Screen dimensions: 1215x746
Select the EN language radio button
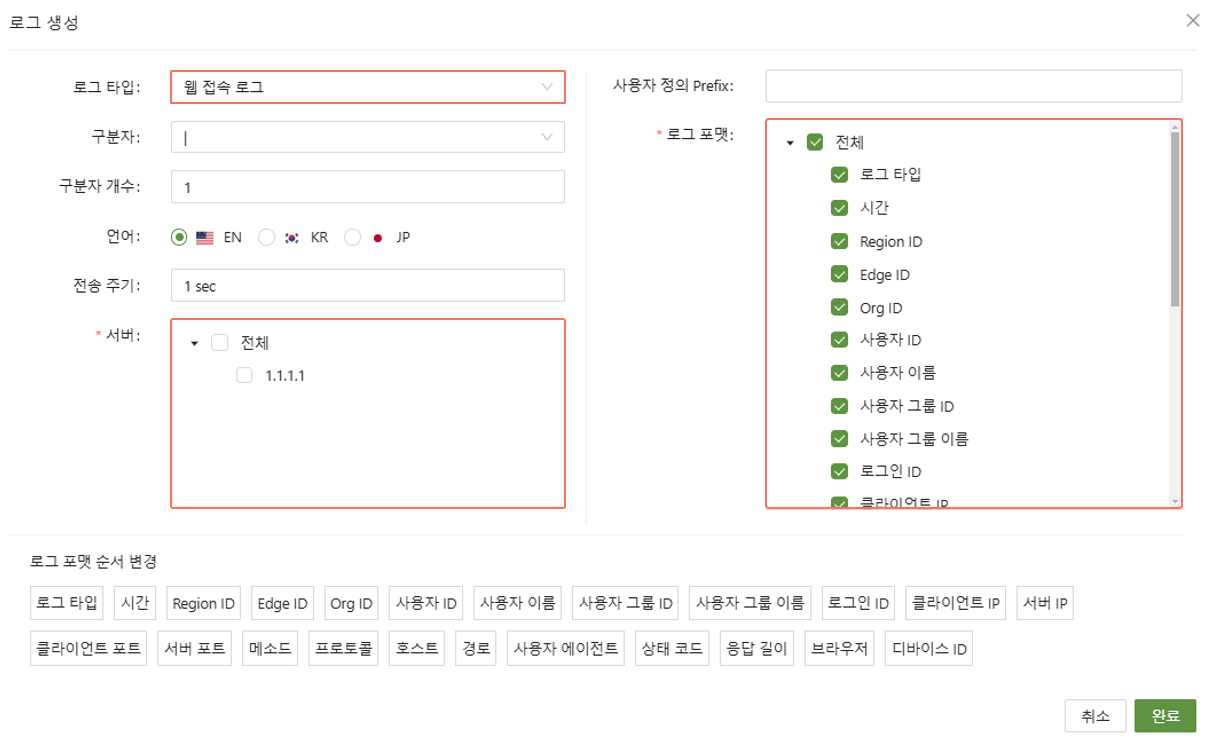click(179, 238)
